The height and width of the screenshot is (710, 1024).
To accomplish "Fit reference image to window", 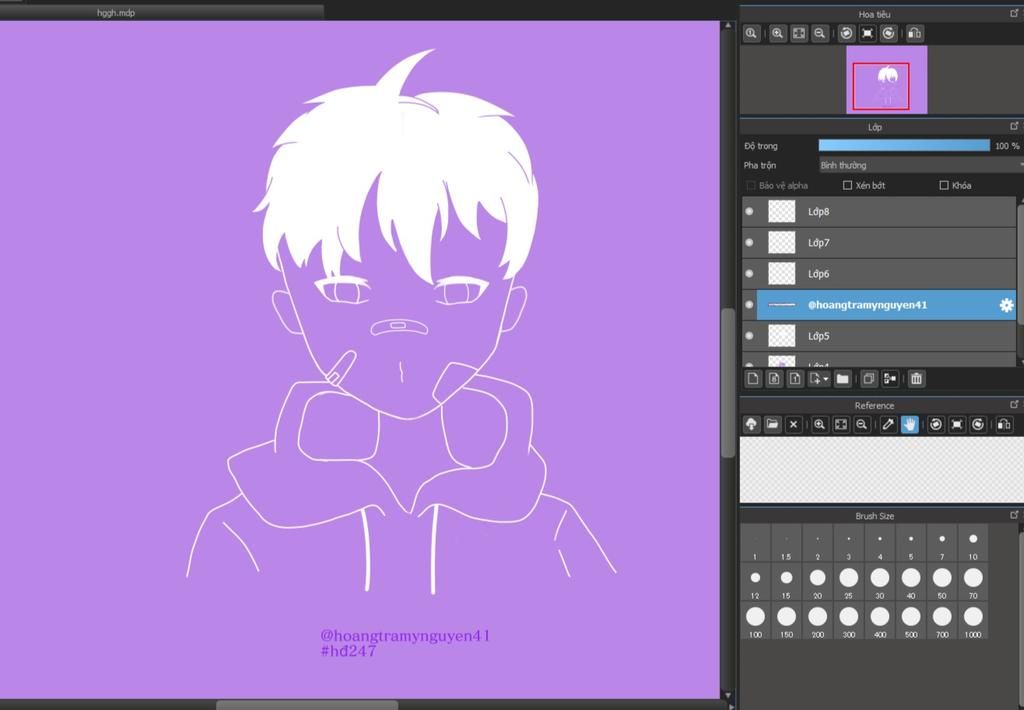I will click(841, 425).
